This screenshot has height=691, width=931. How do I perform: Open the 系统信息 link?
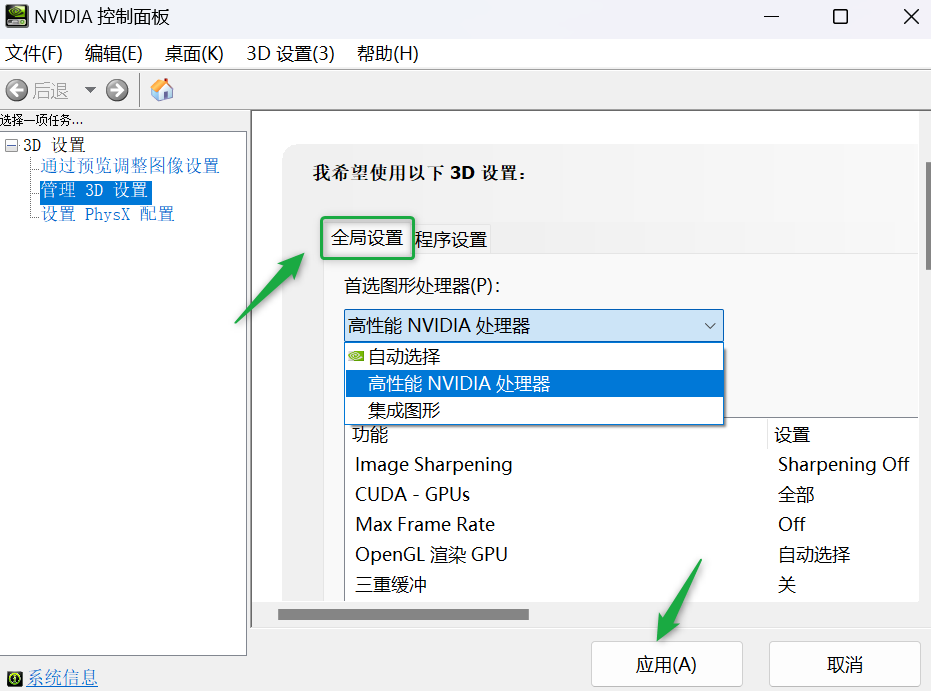(x=62, y=678)
